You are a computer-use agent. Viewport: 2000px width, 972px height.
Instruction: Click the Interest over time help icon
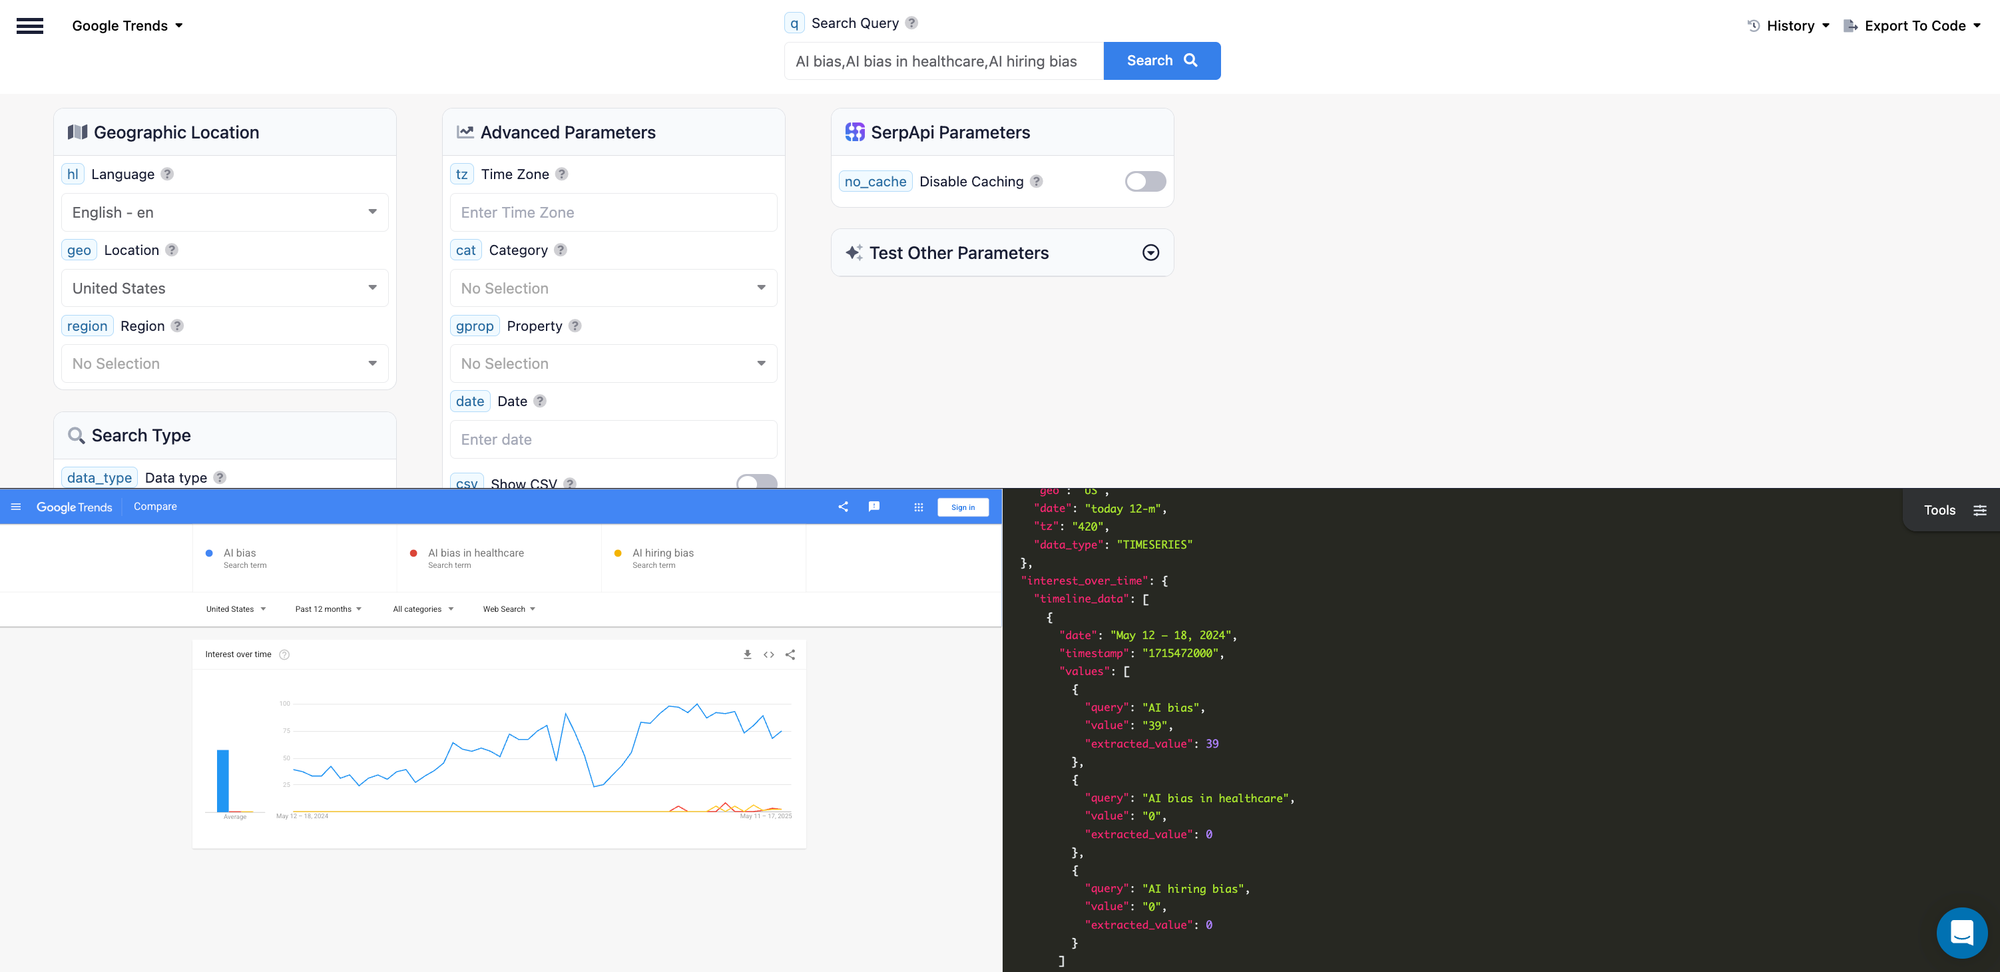(x=284, y=655)
